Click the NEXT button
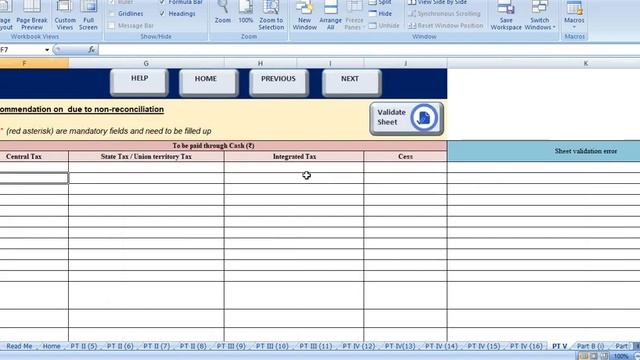 click(x=351, y=82)
